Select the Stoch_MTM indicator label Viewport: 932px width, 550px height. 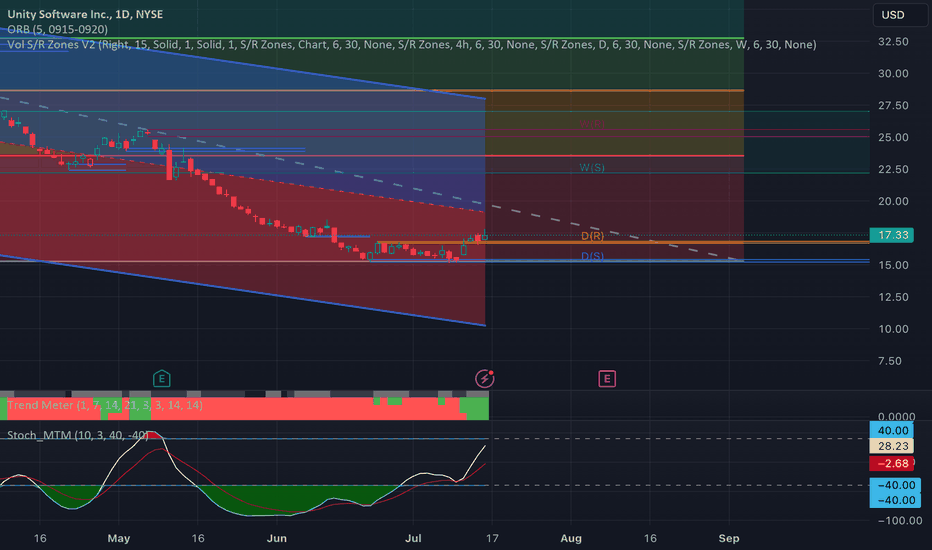coord(77,435)
